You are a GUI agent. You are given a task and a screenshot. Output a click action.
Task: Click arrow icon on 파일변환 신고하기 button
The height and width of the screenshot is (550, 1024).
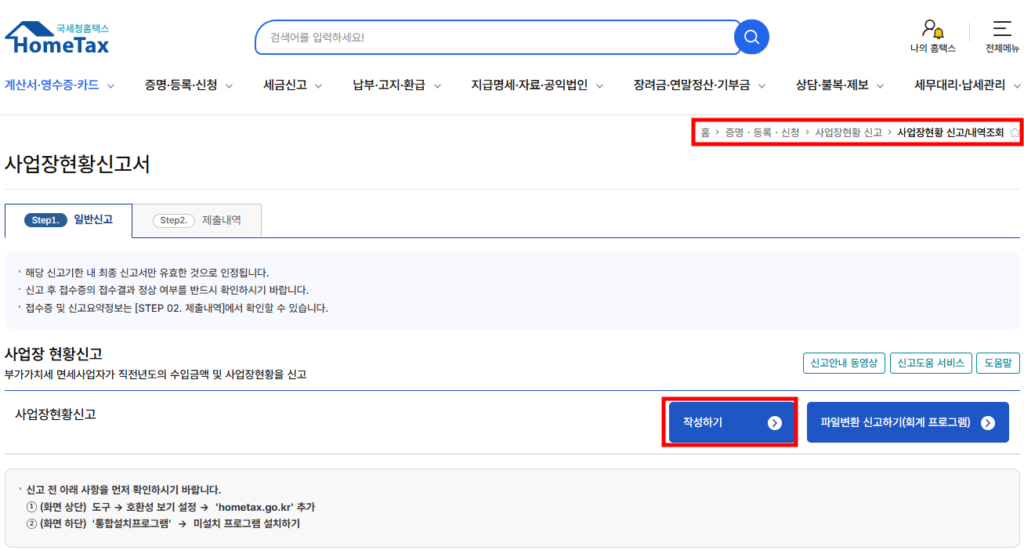[988, 423]
